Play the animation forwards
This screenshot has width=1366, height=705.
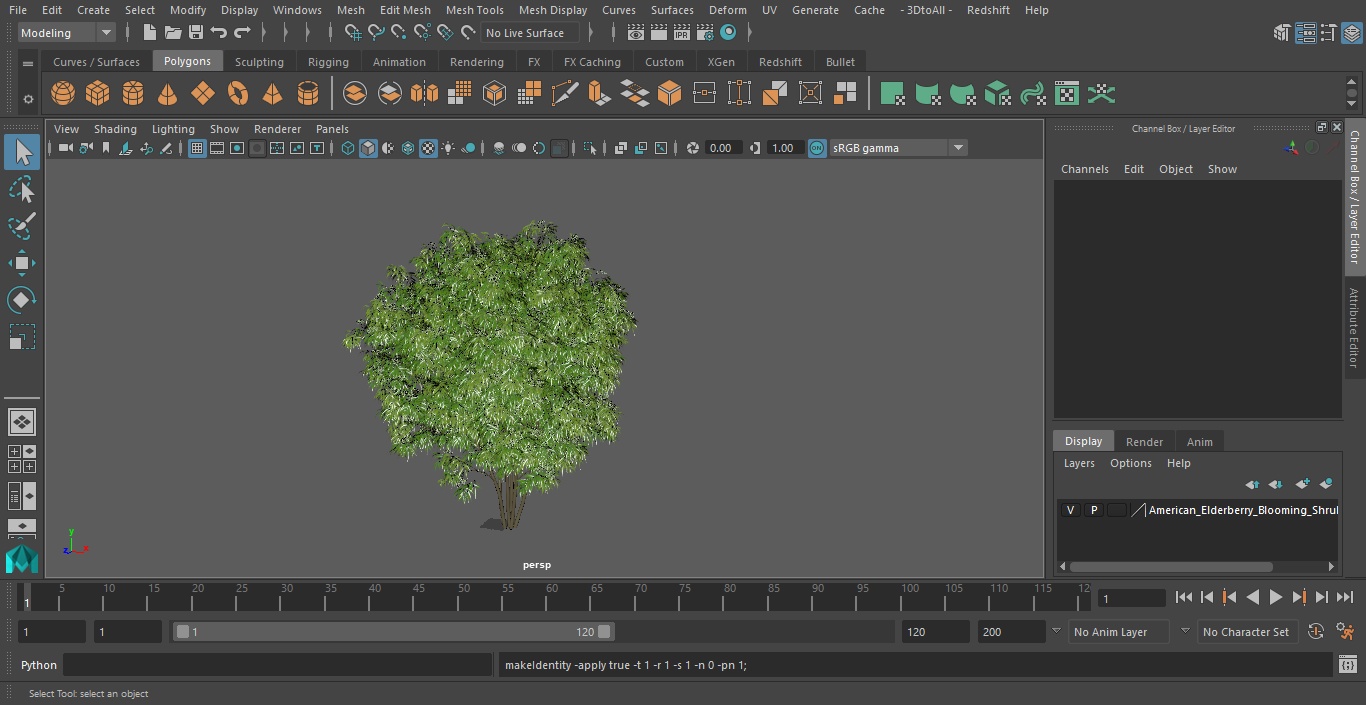tap(1275, 597)
